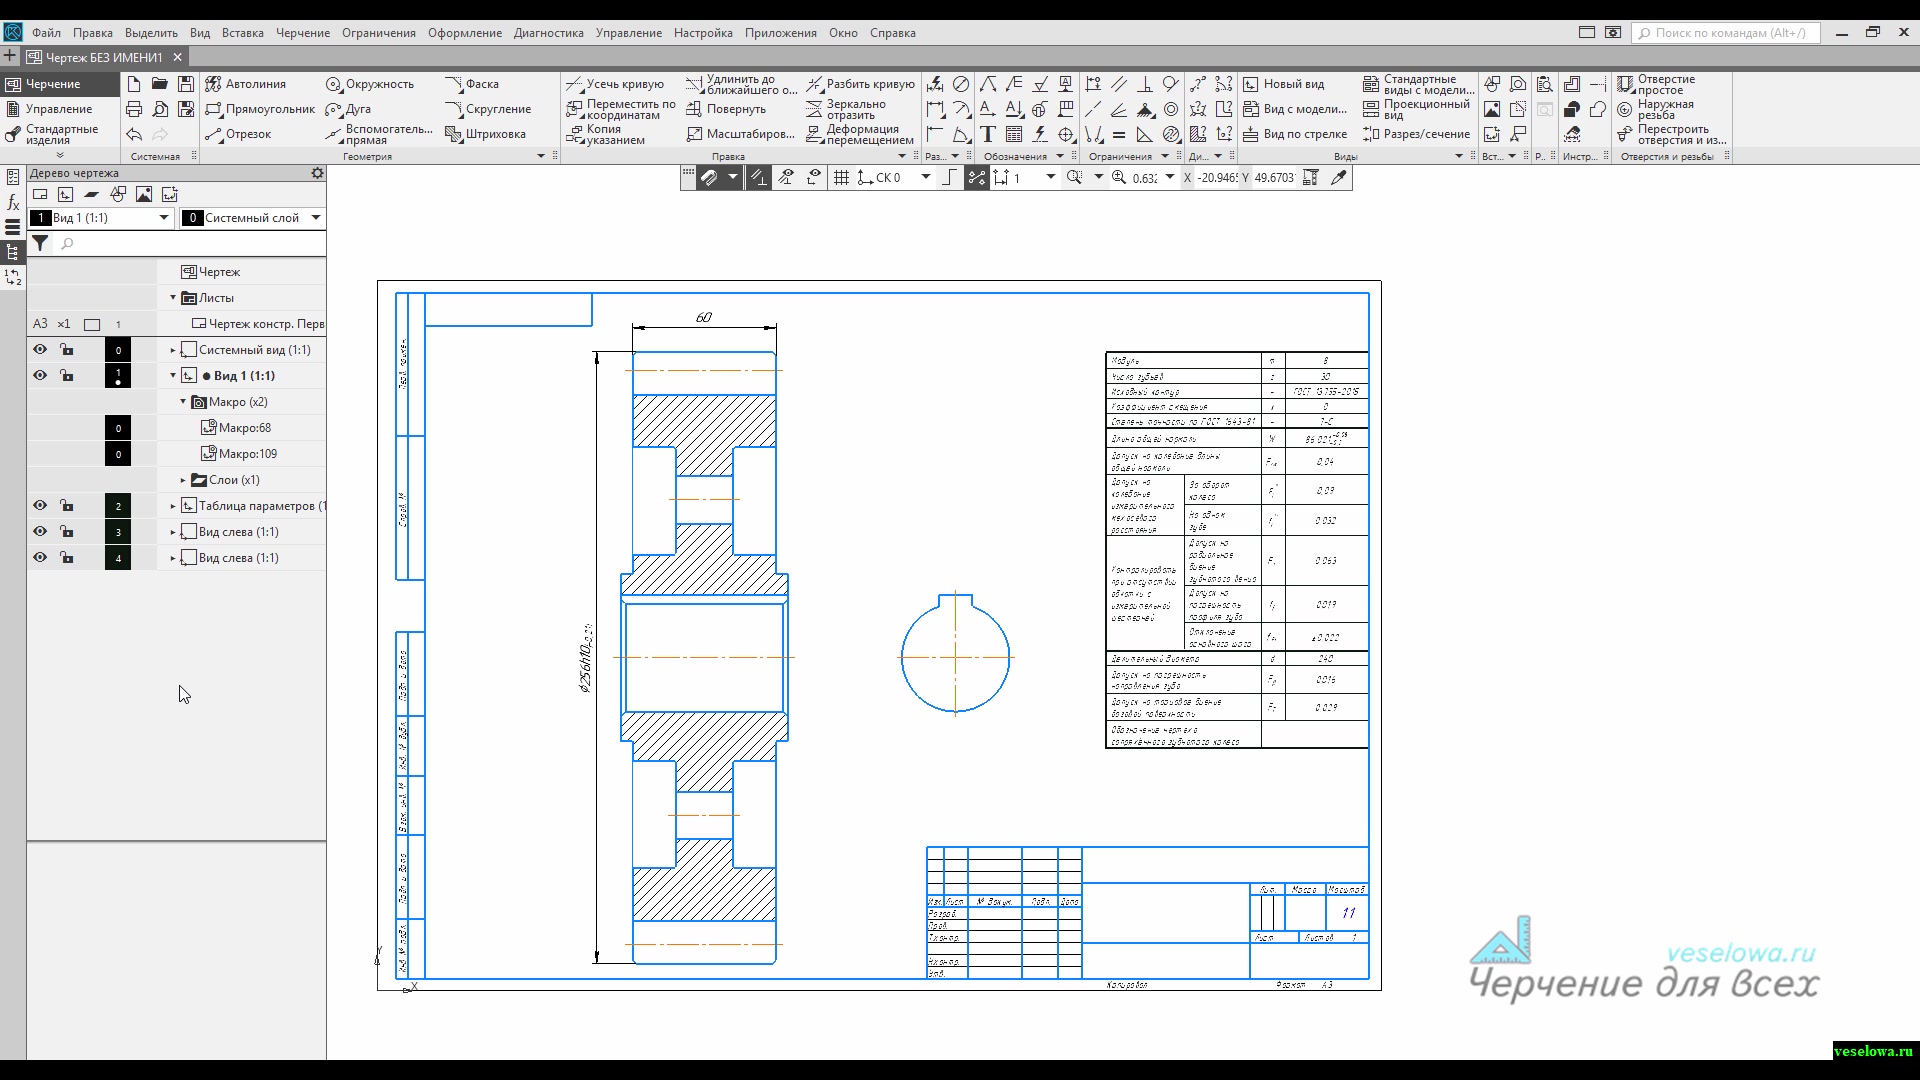Open the Файл menu

[46, 33]
